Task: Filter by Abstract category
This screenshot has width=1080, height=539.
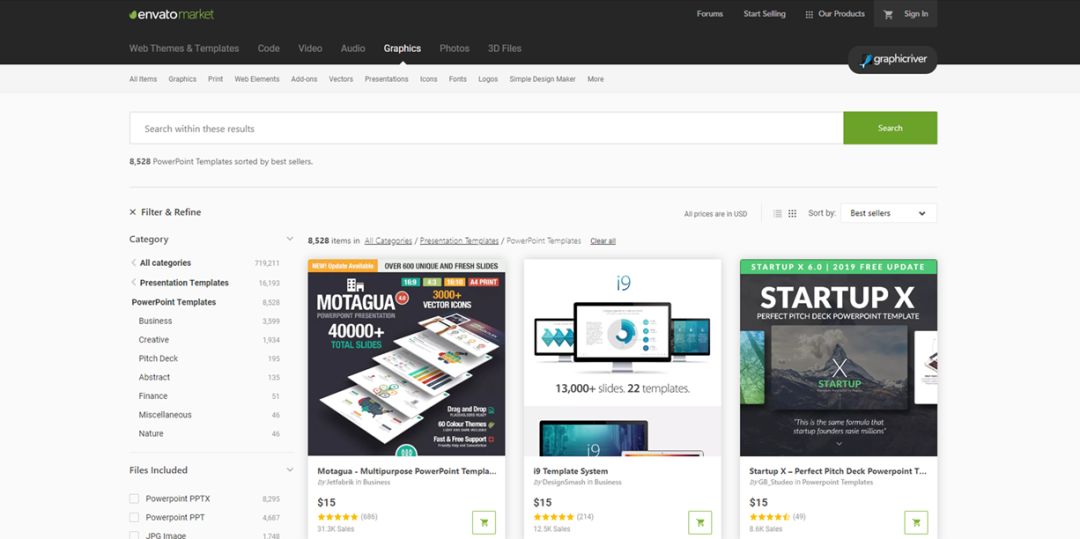Action: click(x=154, y=377)
